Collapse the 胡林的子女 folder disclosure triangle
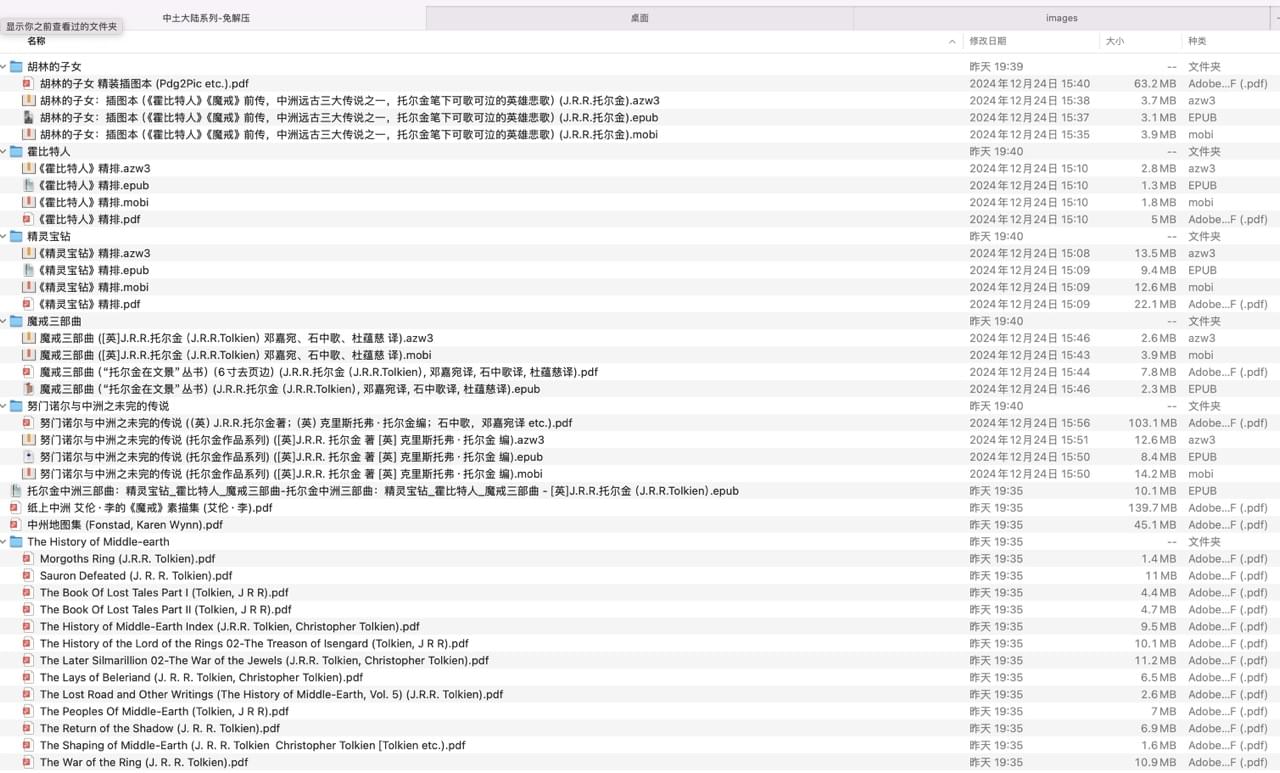 (x=4, y=67)
